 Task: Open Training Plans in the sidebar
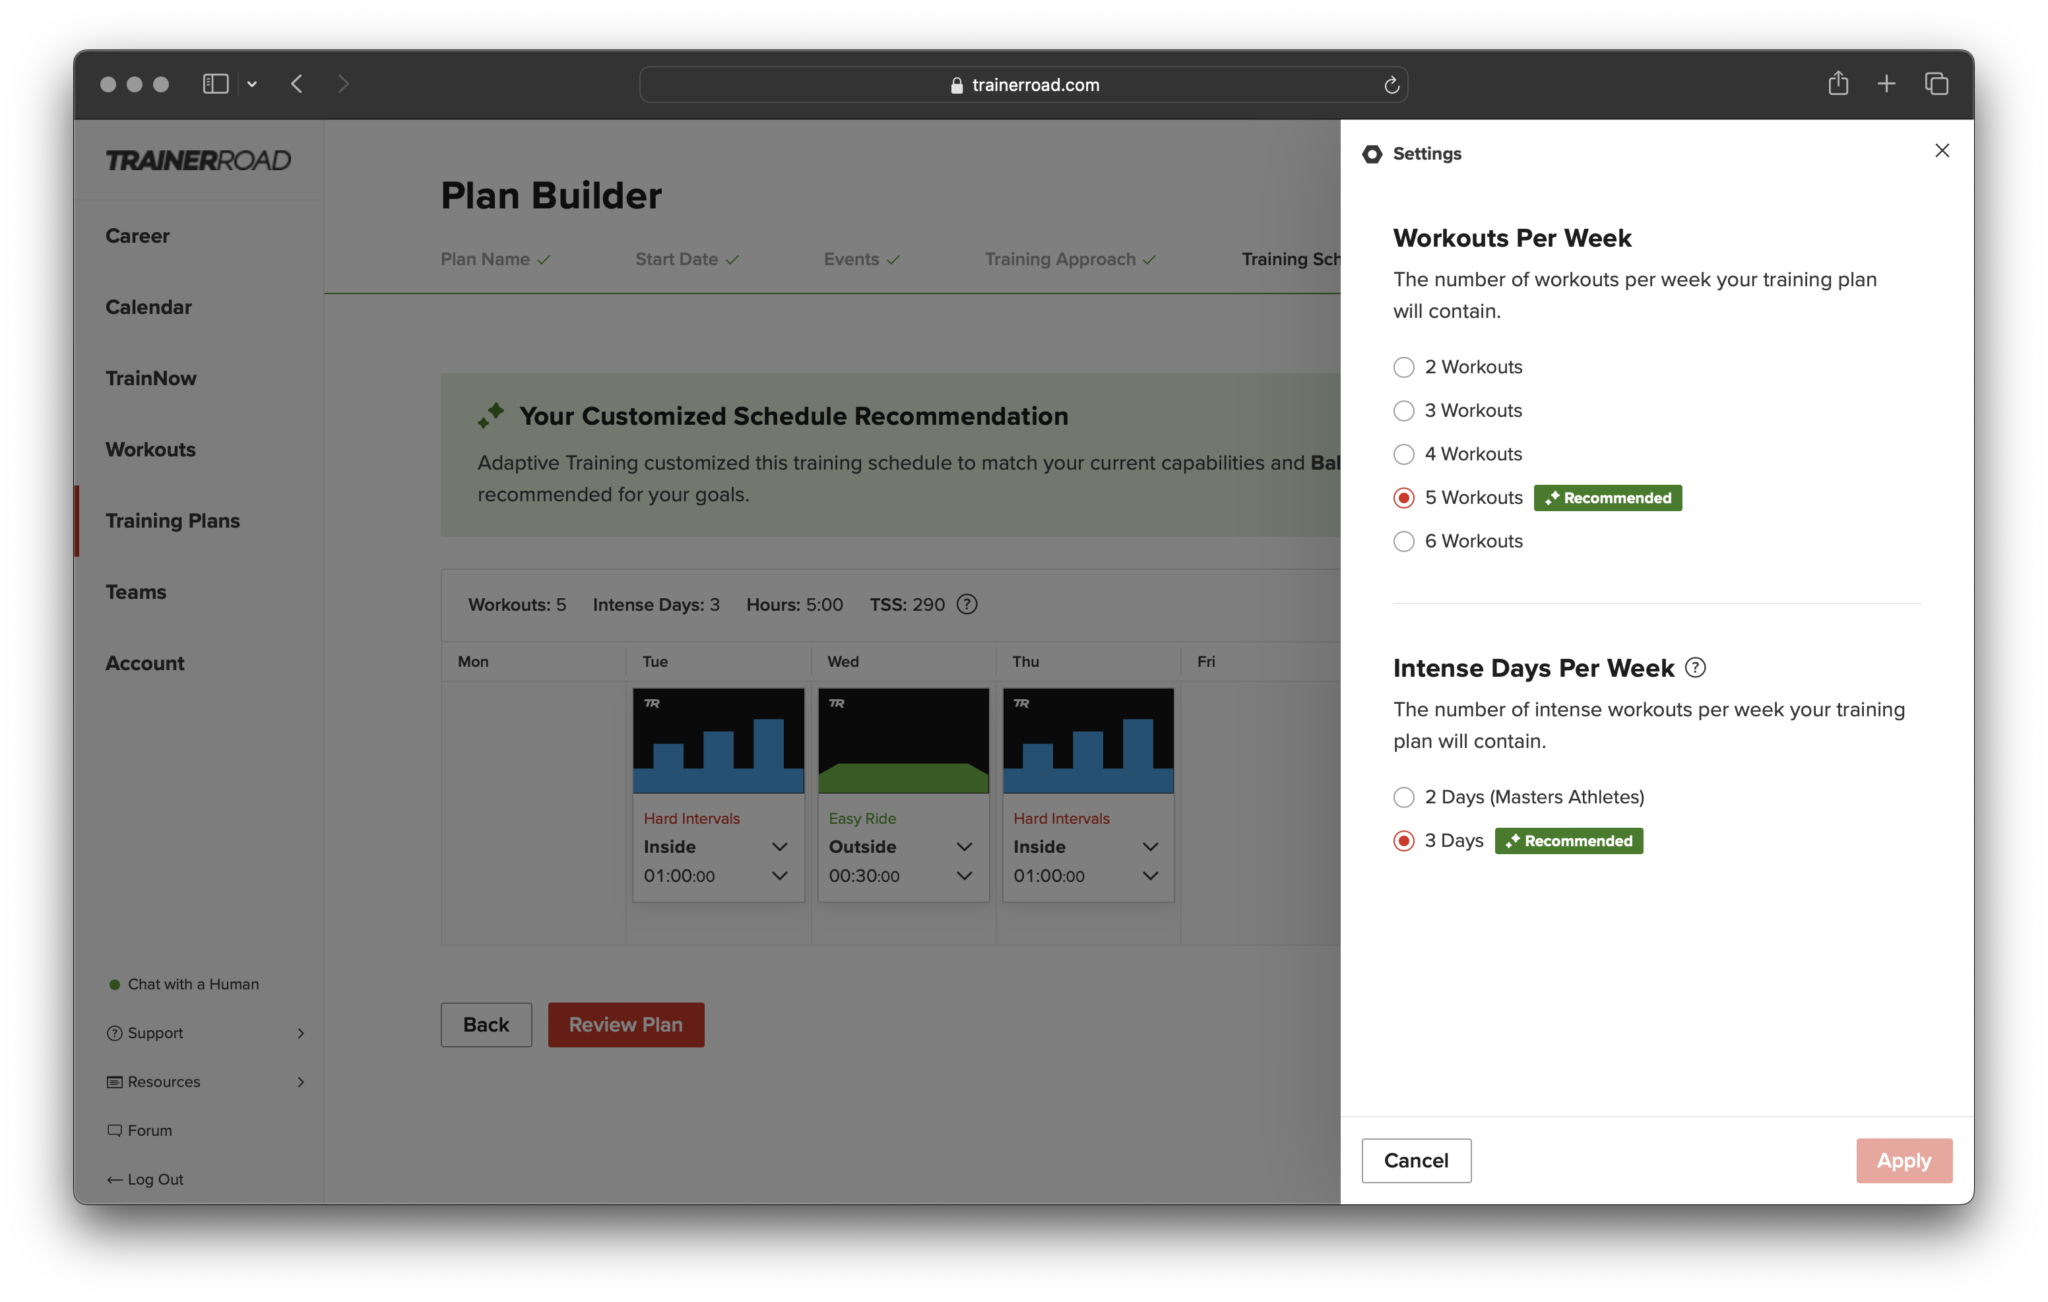(172, 520)
